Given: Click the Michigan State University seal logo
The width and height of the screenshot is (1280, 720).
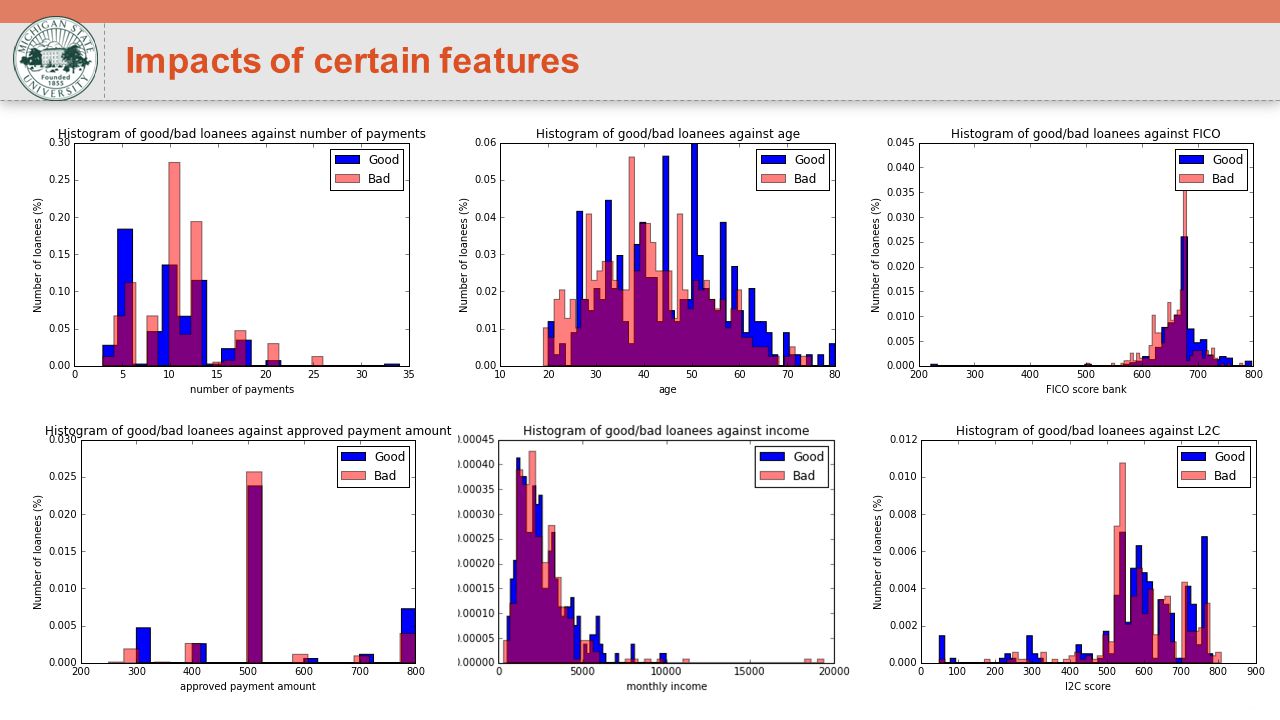Looking at the screenshot, I should tap(55, 58).
